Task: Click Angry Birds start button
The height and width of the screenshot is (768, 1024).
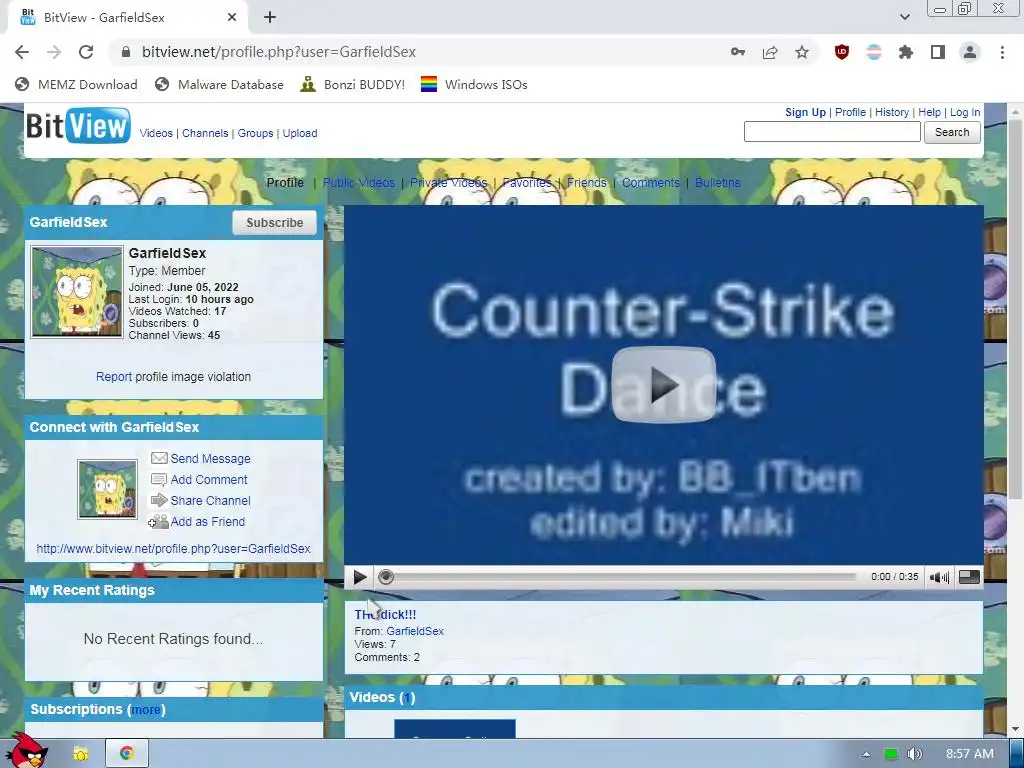Action: click(x=26, y=752)
